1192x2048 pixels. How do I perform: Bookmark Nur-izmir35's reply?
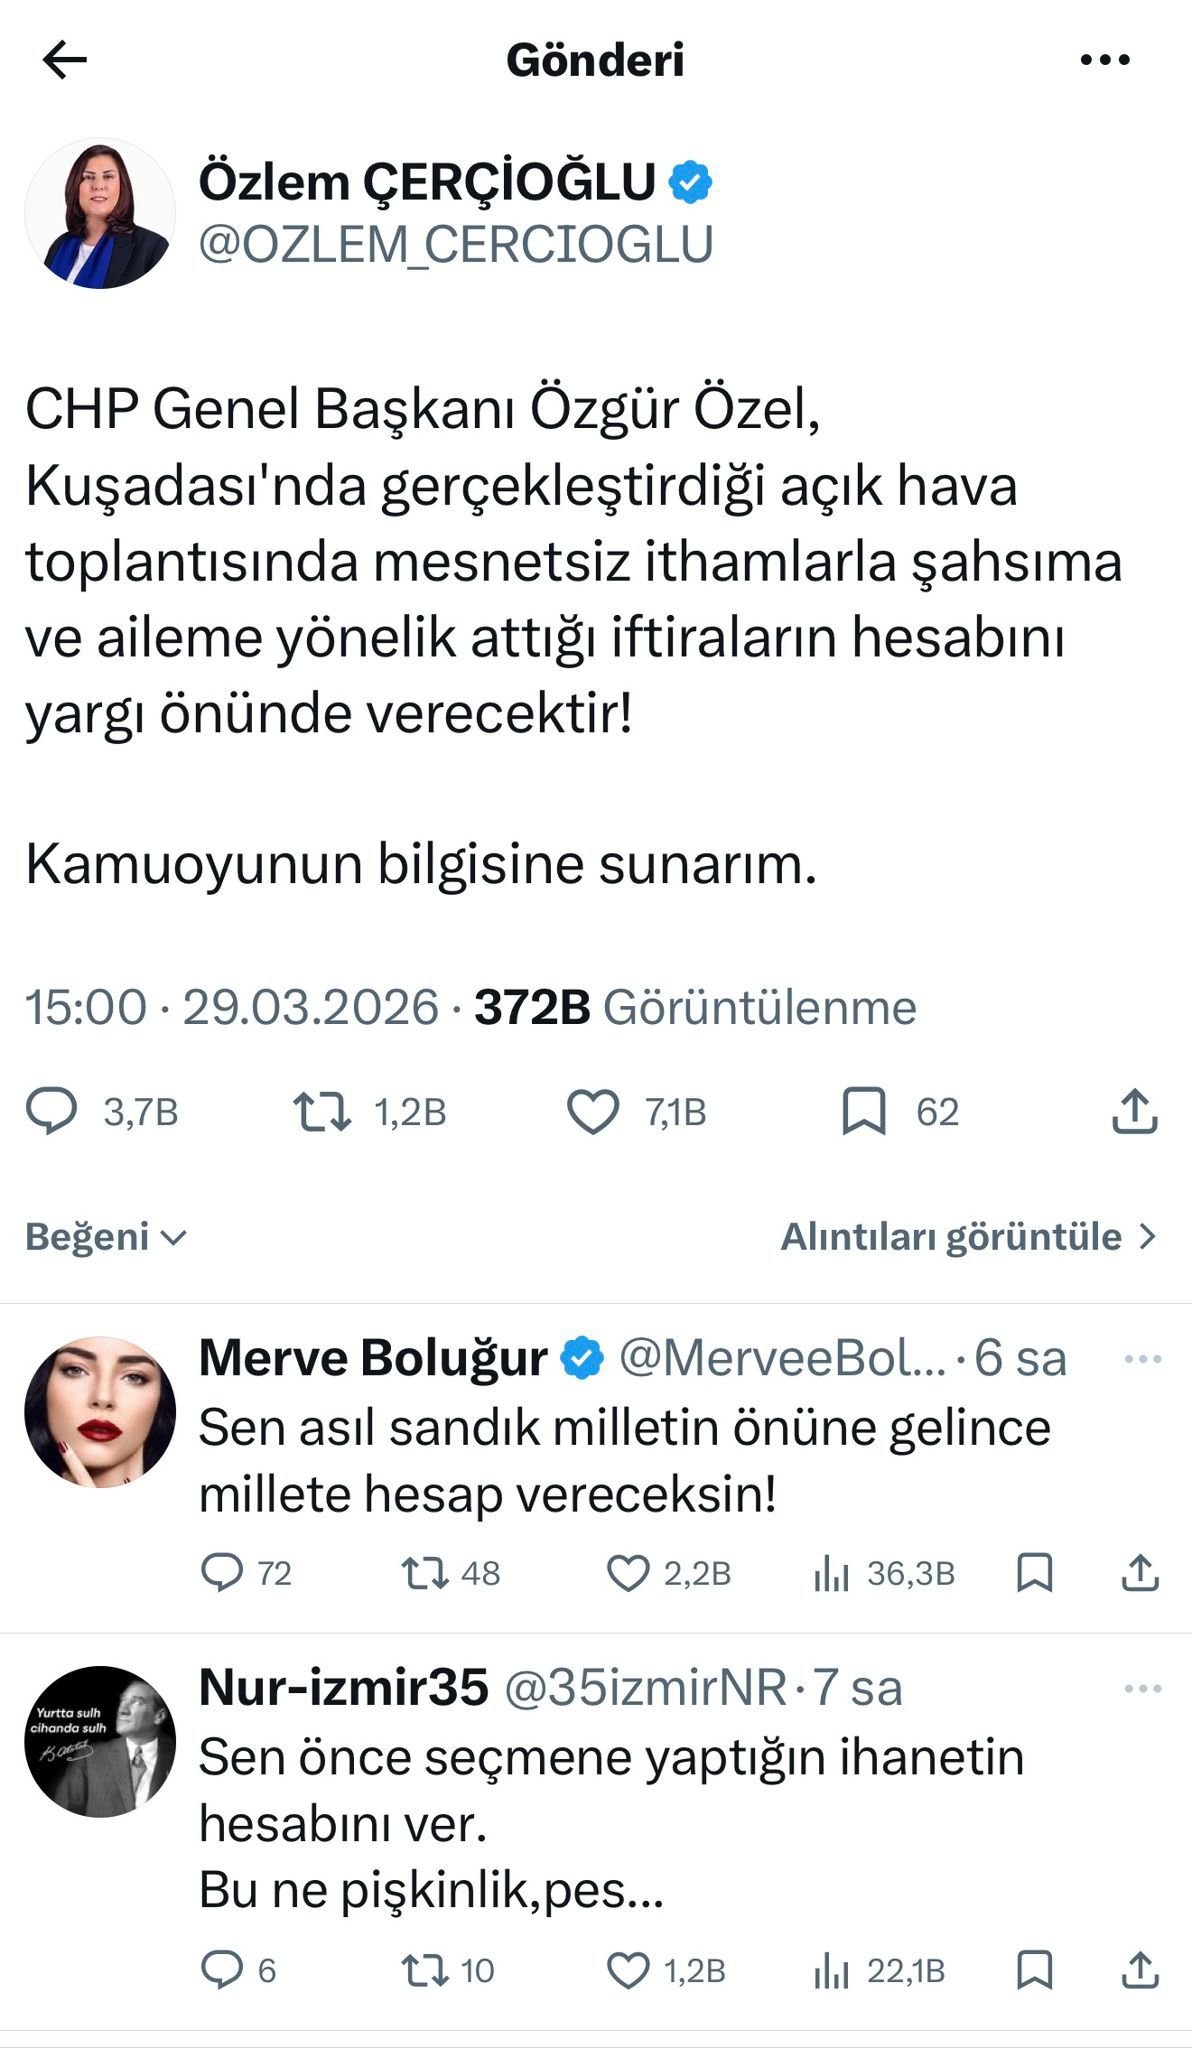coord(1034,1971)
